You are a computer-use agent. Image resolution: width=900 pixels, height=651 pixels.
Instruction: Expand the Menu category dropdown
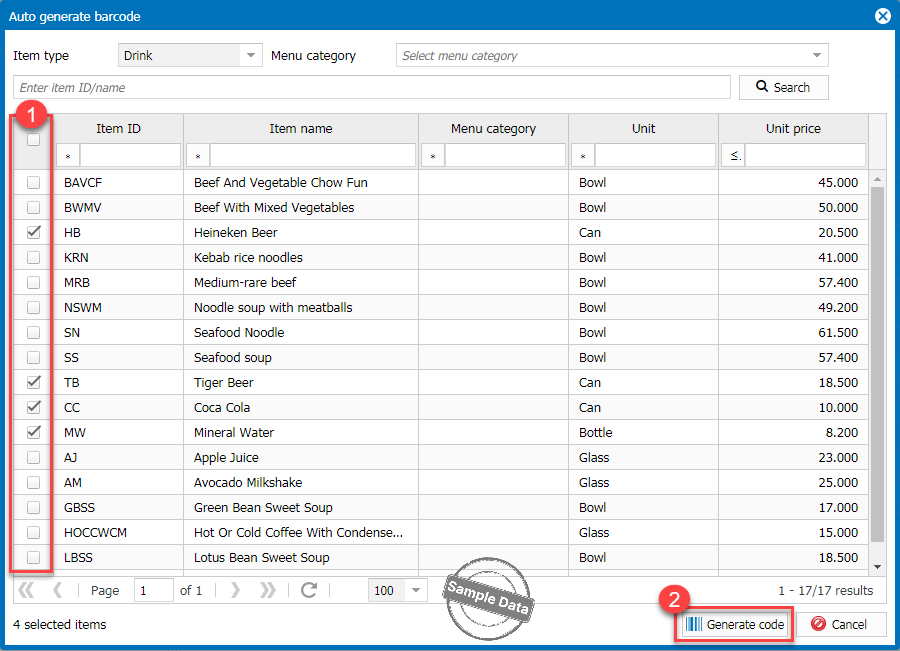[x=817, y=56]
